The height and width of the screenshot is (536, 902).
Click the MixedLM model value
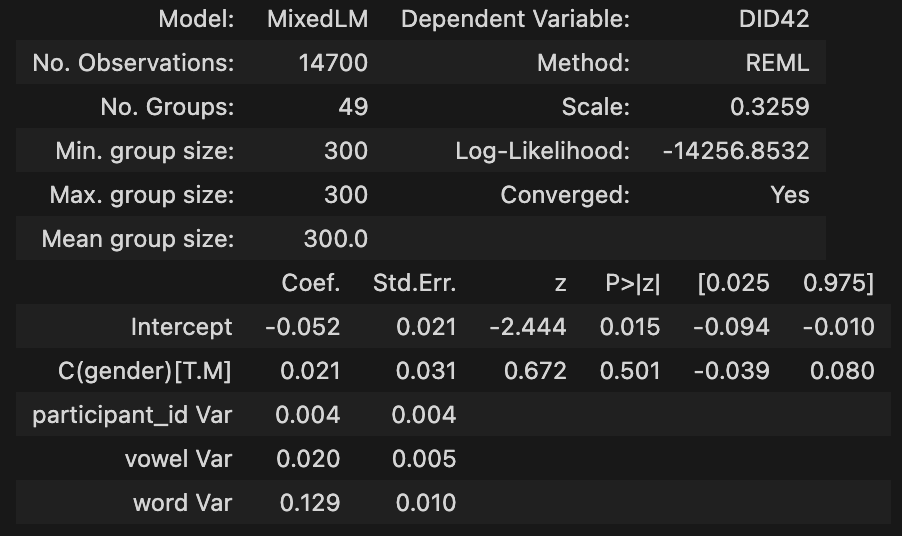tap(317, 19)
